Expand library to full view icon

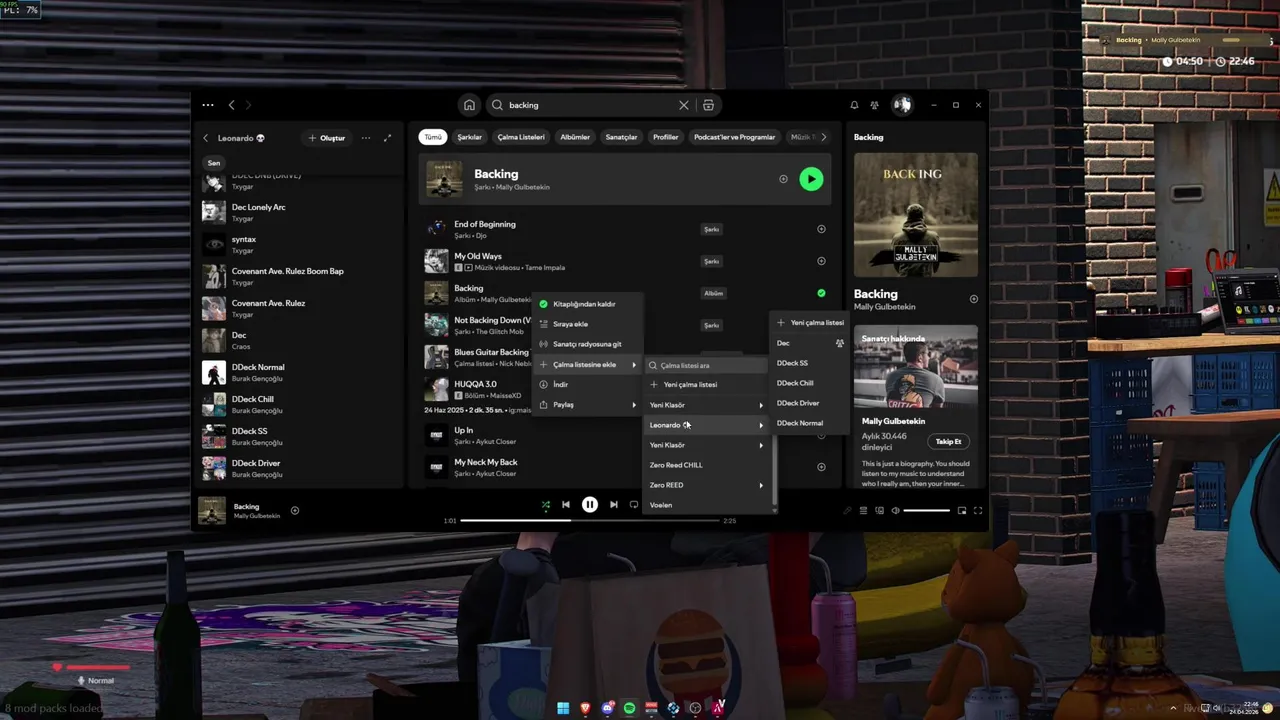tap(387, 138)
